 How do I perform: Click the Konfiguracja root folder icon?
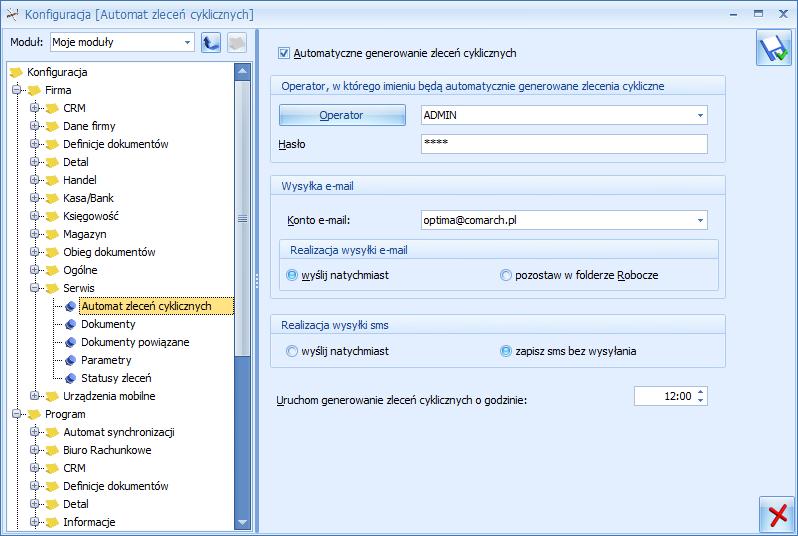pyautogui.click(x=16, y=72)
